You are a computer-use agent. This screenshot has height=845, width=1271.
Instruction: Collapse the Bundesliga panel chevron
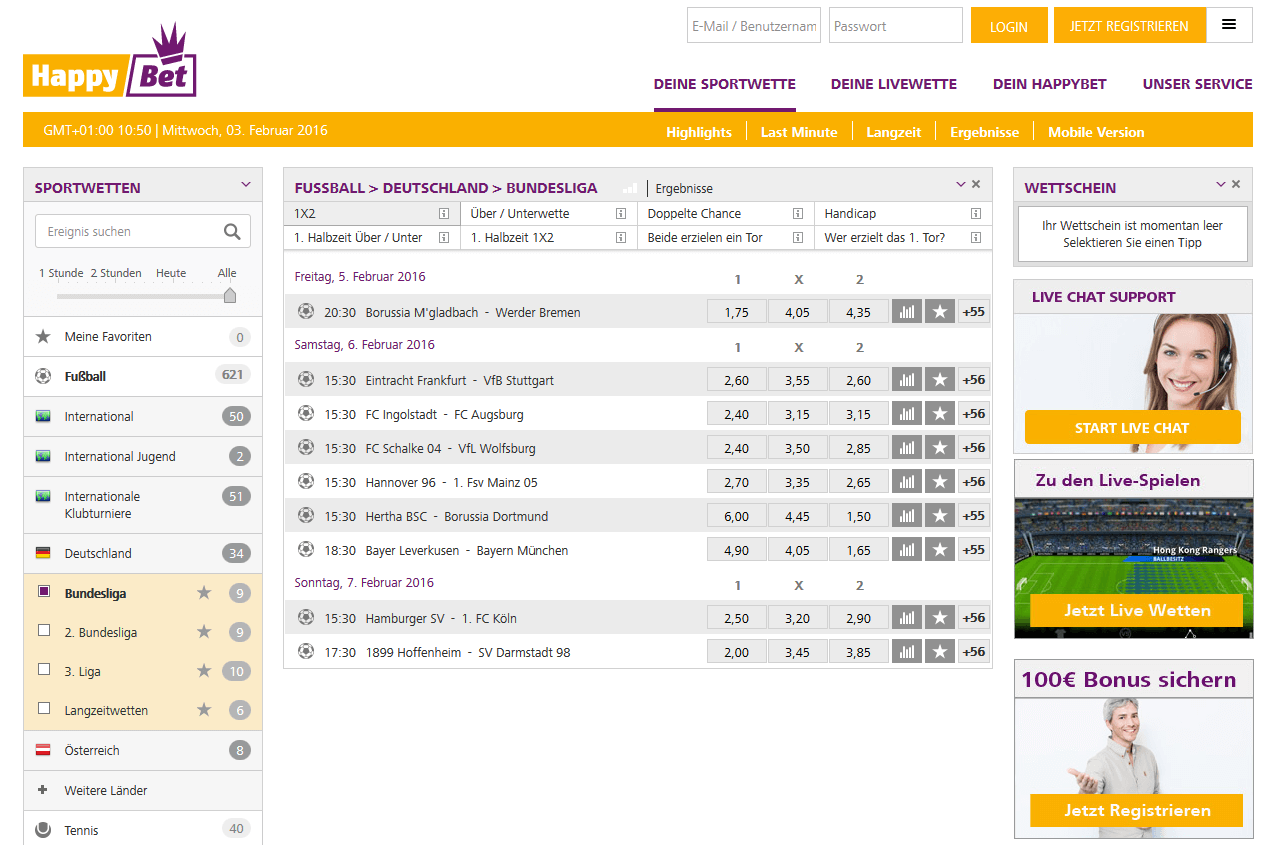[x=961, y=184]
